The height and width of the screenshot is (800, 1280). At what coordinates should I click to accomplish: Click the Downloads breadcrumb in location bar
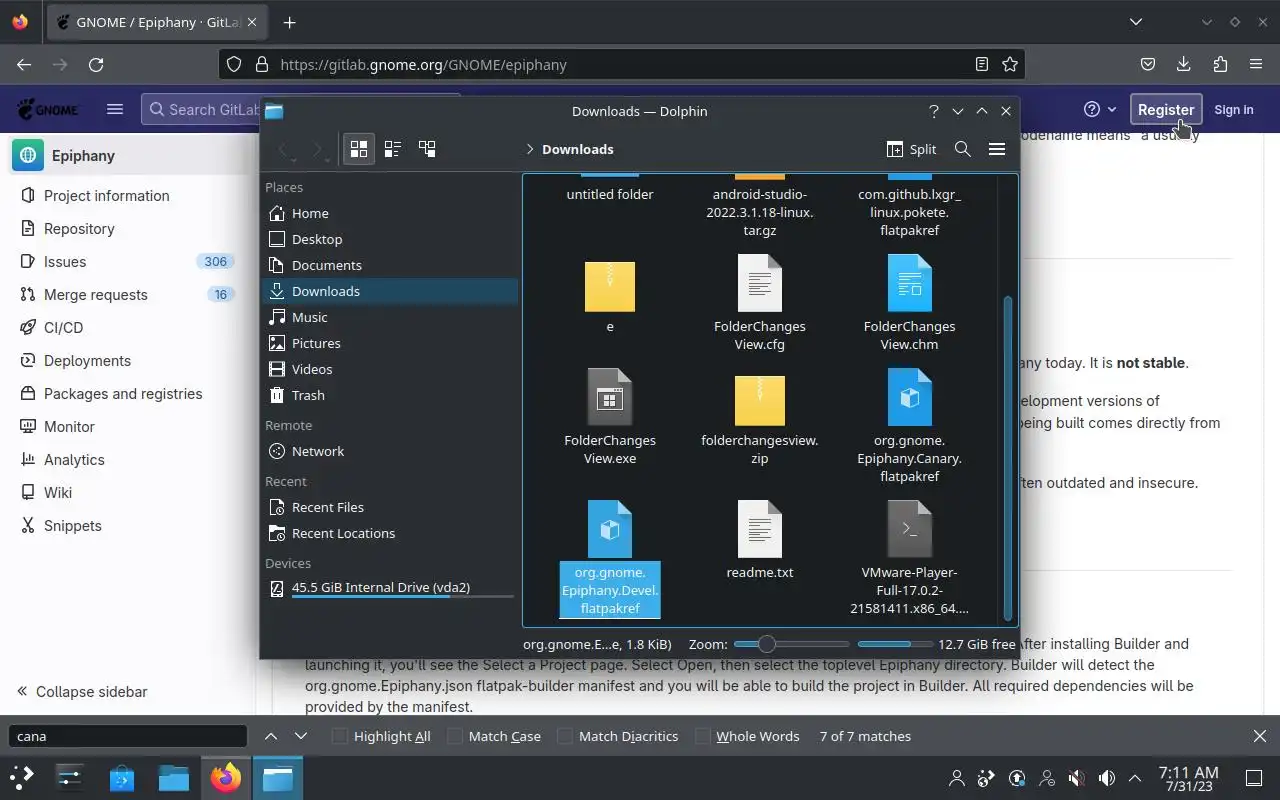[578, 149]
